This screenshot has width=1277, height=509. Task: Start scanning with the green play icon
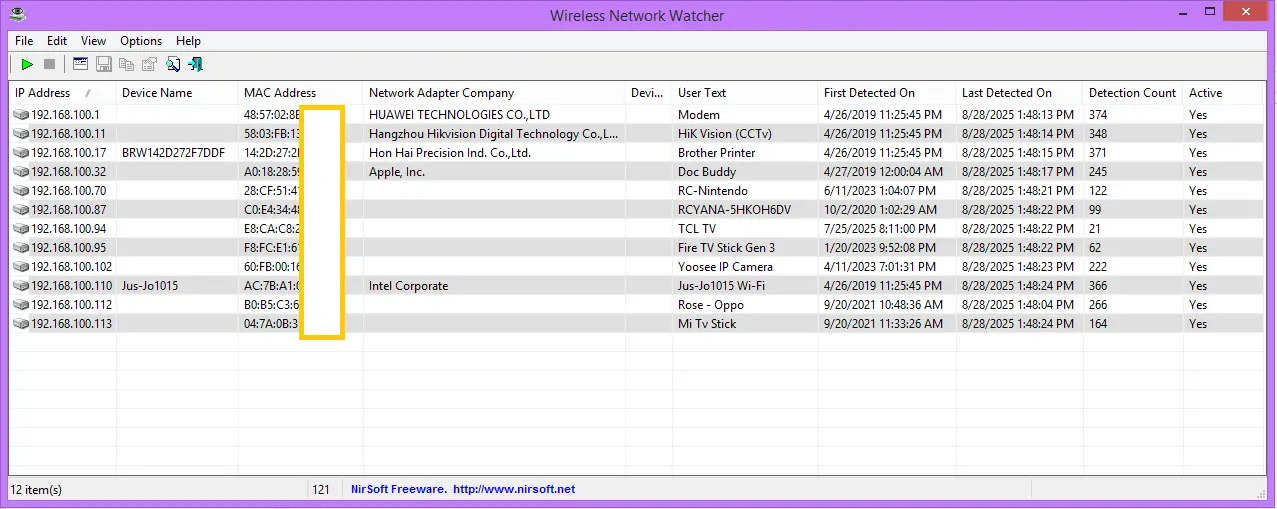[x=27, y=64]
